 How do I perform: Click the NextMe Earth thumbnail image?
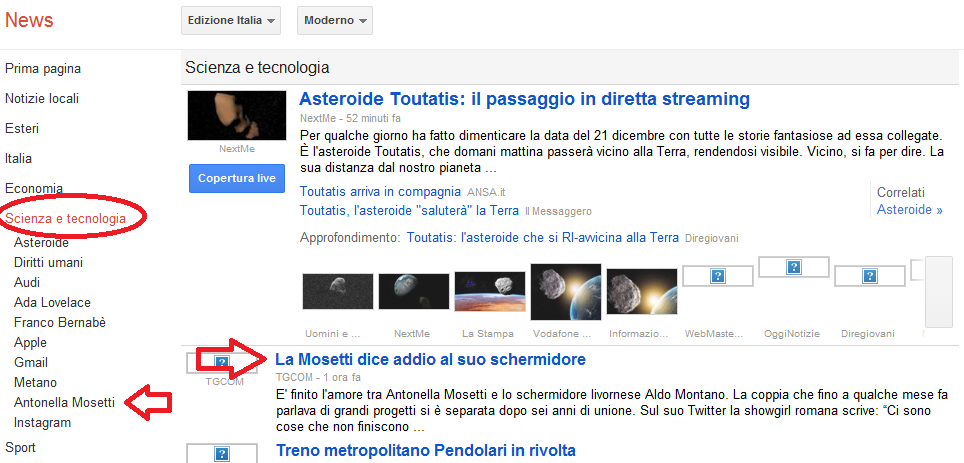click(x=413, y=291)
